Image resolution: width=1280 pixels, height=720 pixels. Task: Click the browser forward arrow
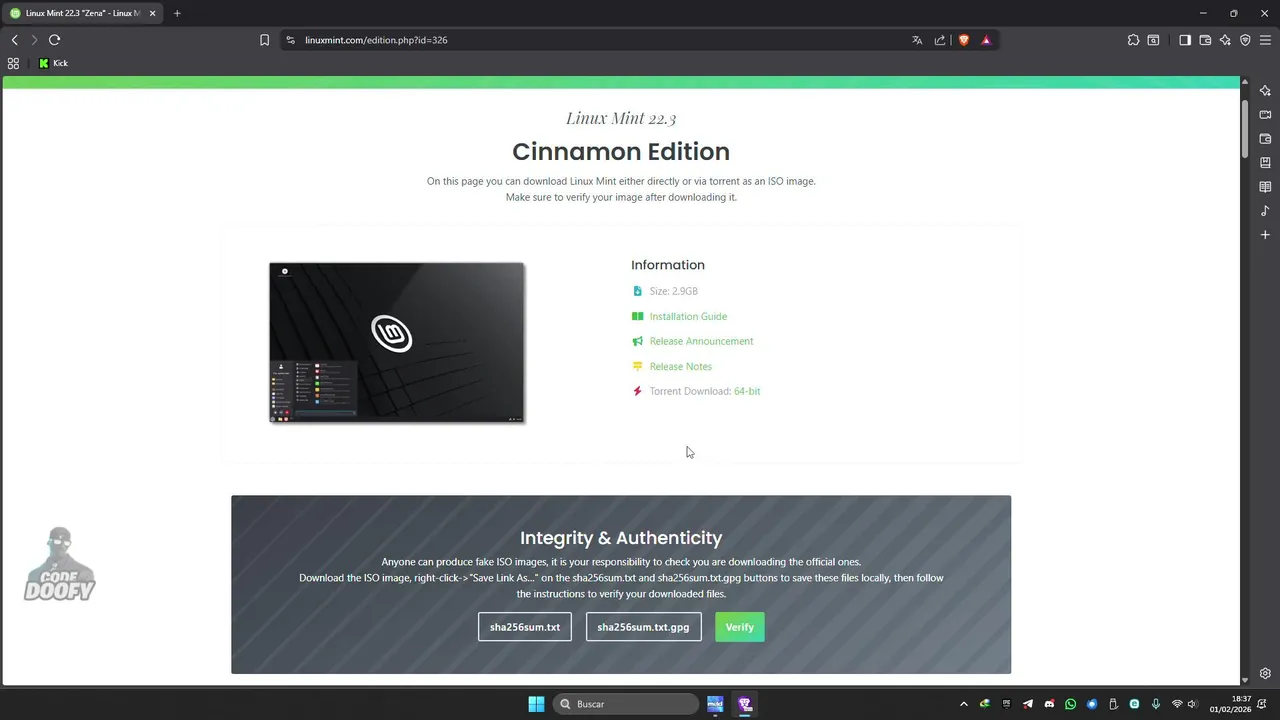[x=34, y=40]
